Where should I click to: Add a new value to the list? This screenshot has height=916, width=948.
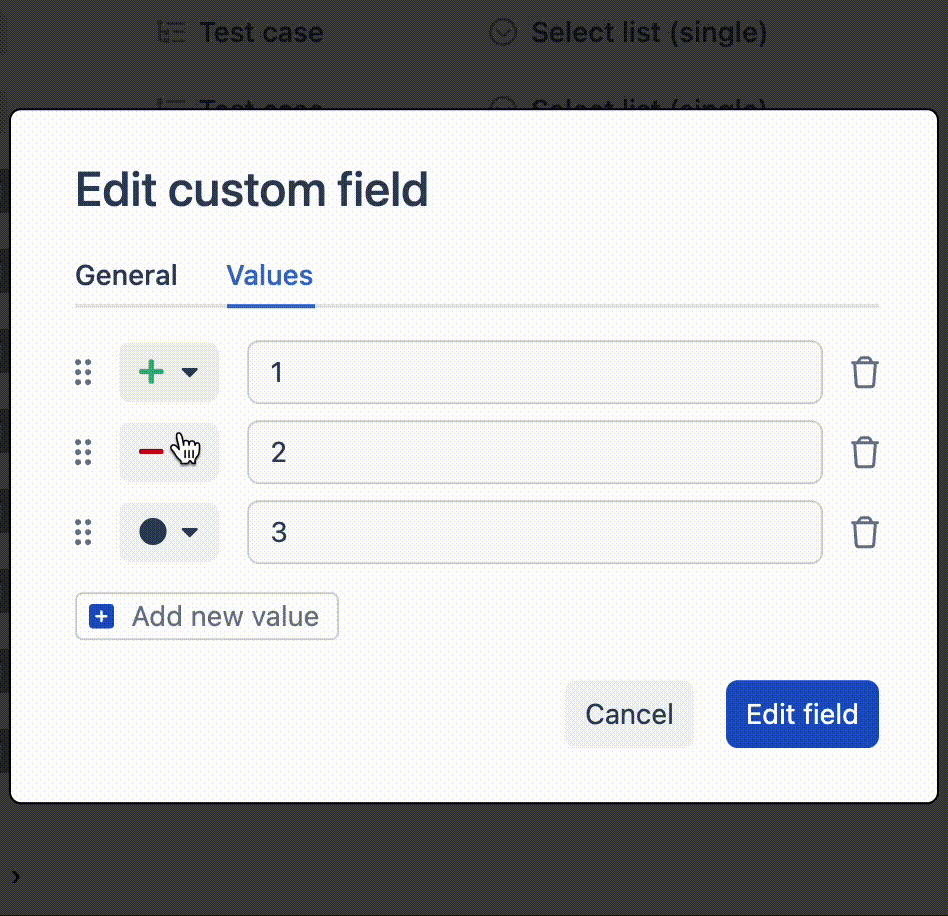(207, 616)
